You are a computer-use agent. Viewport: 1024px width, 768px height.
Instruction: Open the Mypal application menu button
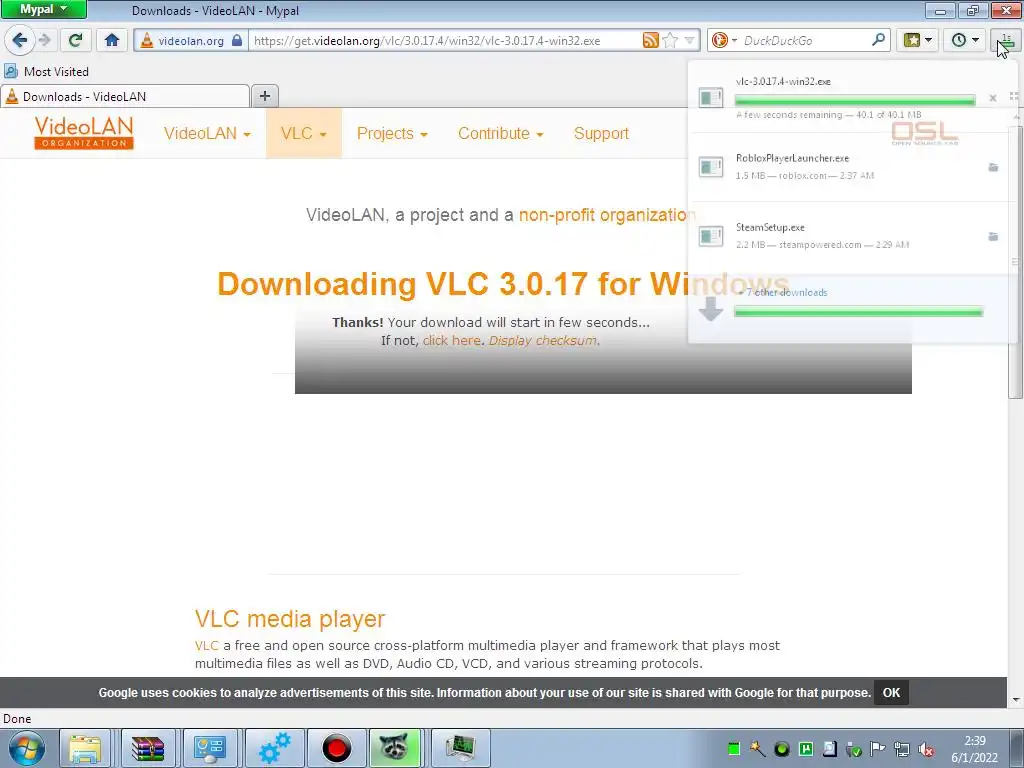(x=44, y=9)
